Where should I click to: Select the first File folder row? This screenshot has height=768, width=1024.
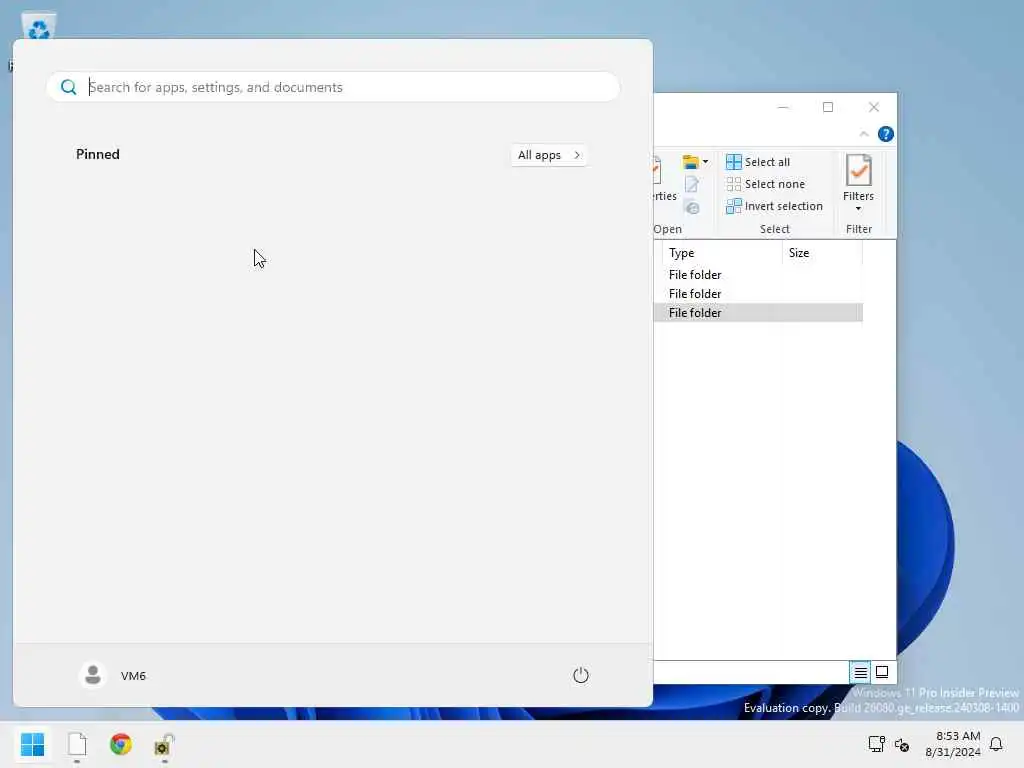(x=758, y=275)
